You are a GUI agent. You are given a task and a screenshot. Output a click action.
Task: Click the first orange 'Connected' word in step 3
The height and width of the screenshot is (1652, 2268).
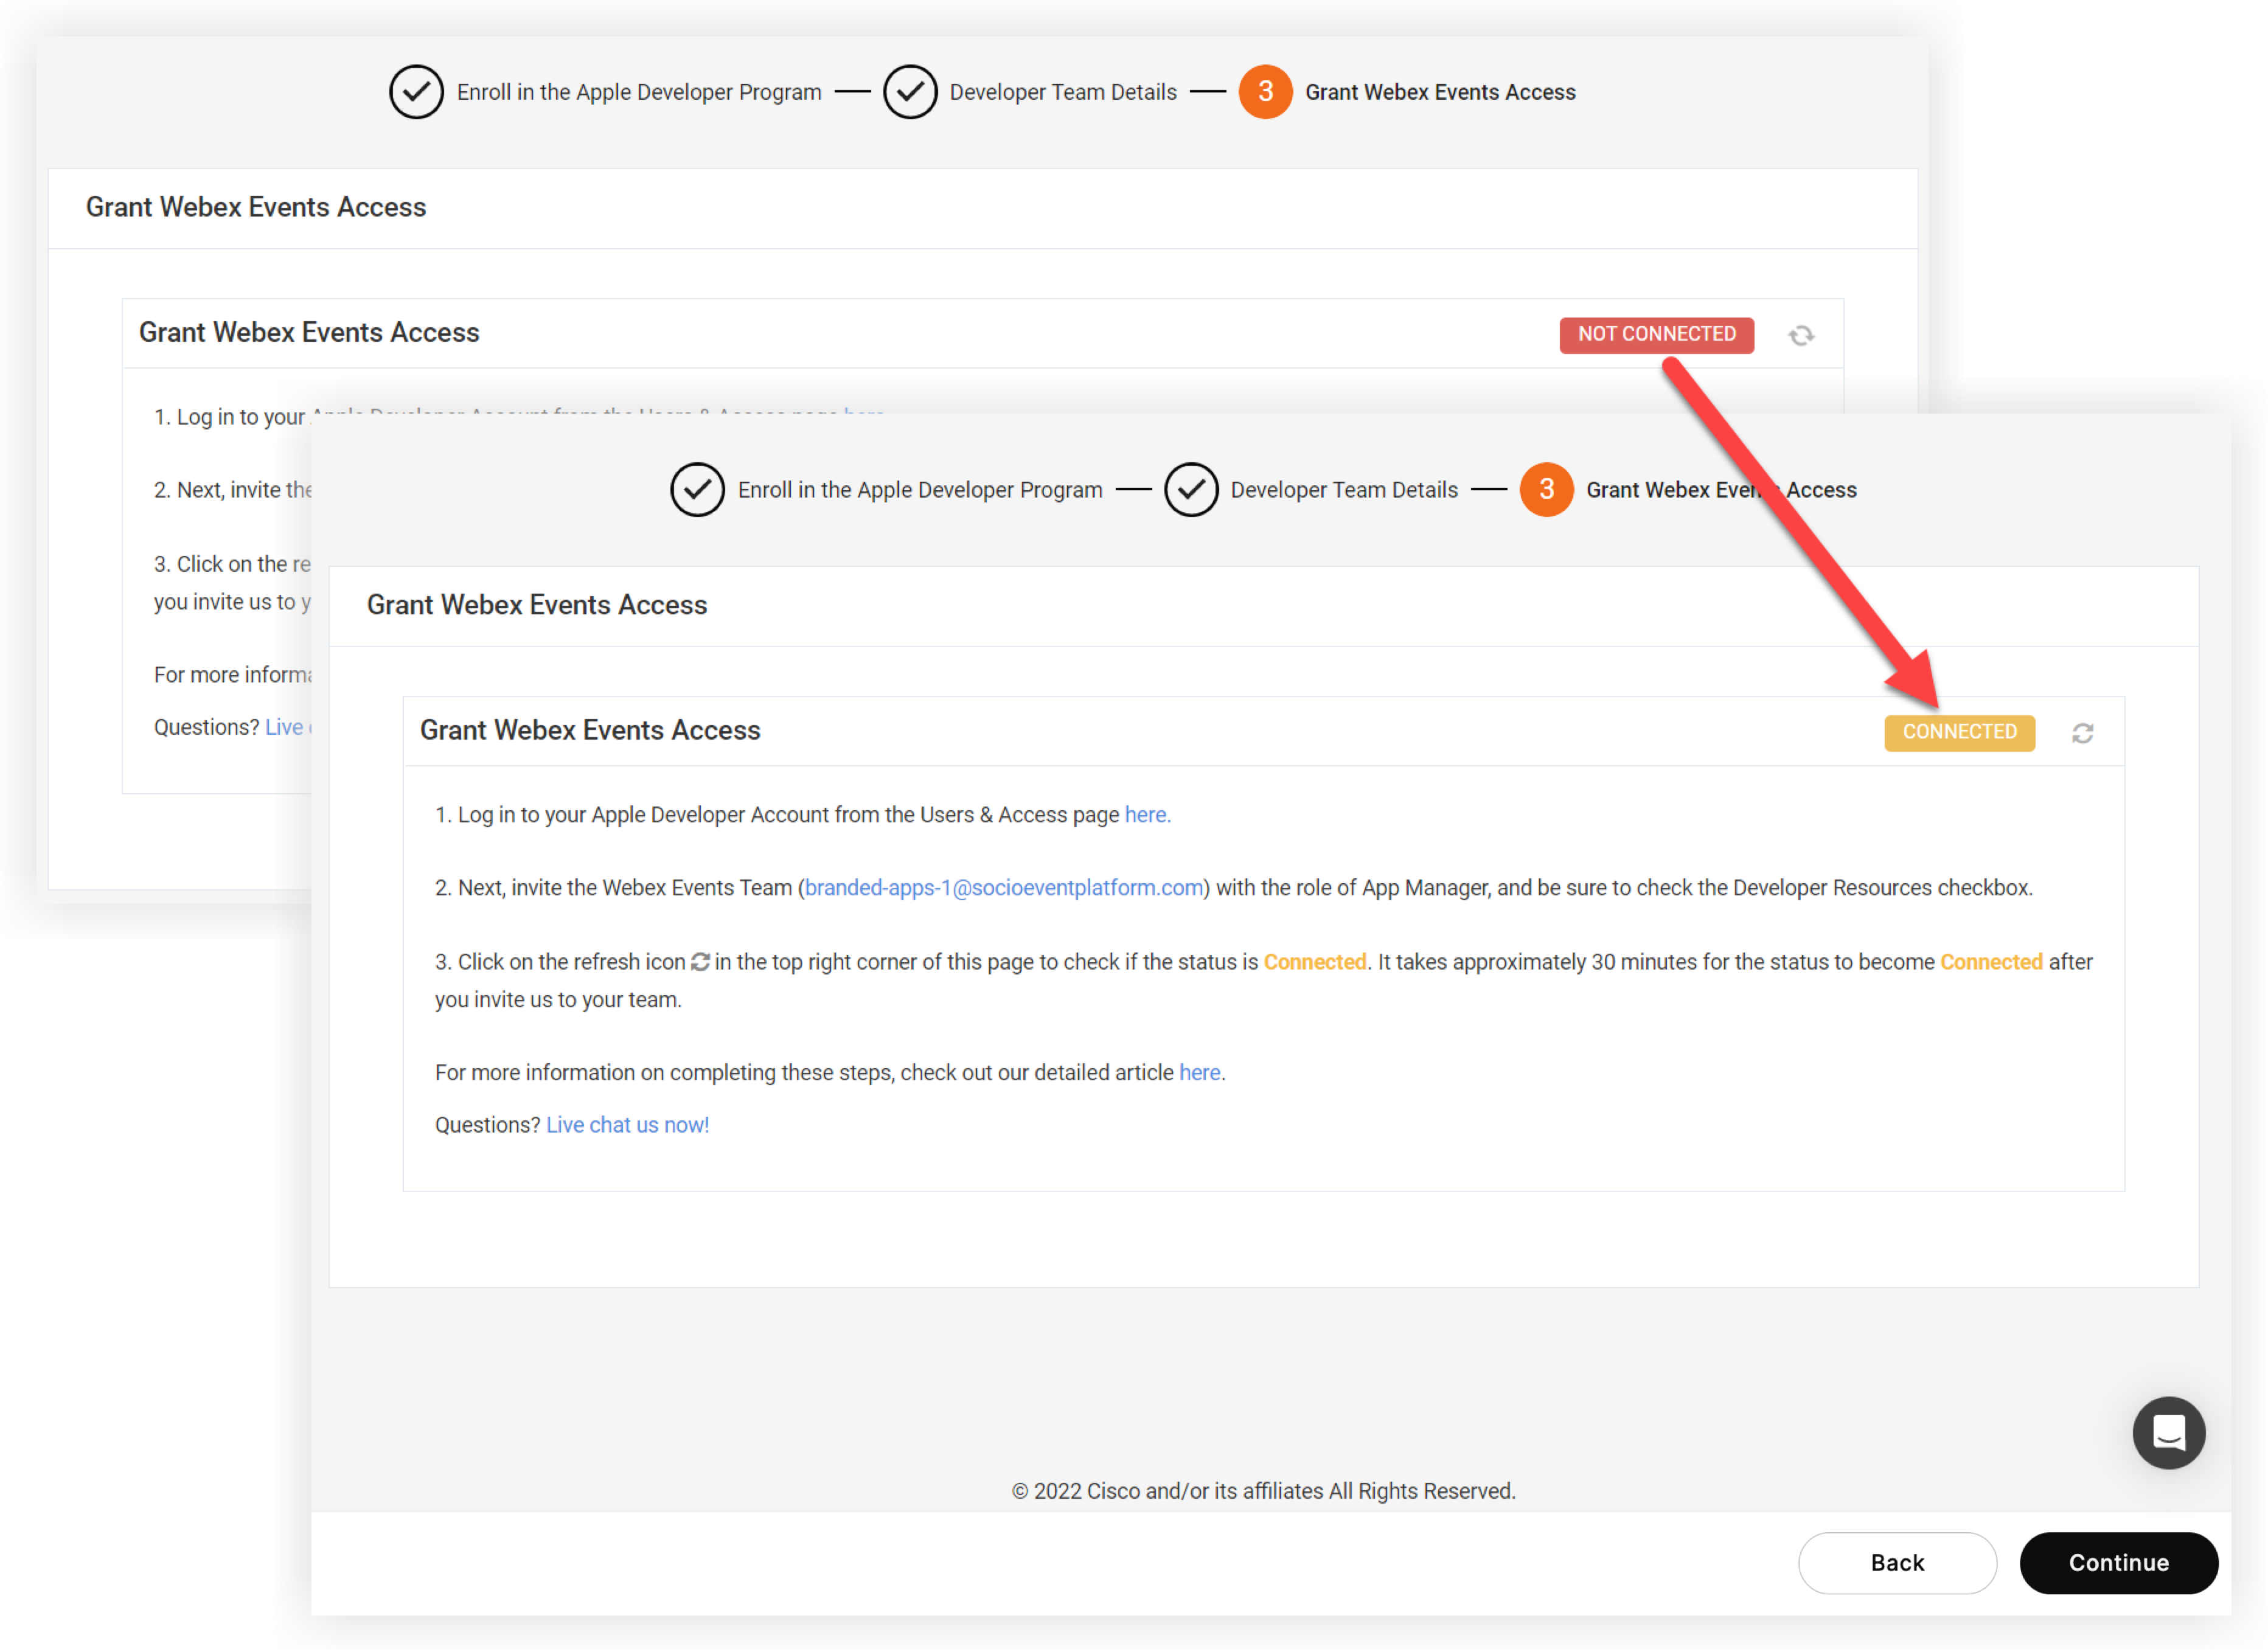pos(1314,962)
